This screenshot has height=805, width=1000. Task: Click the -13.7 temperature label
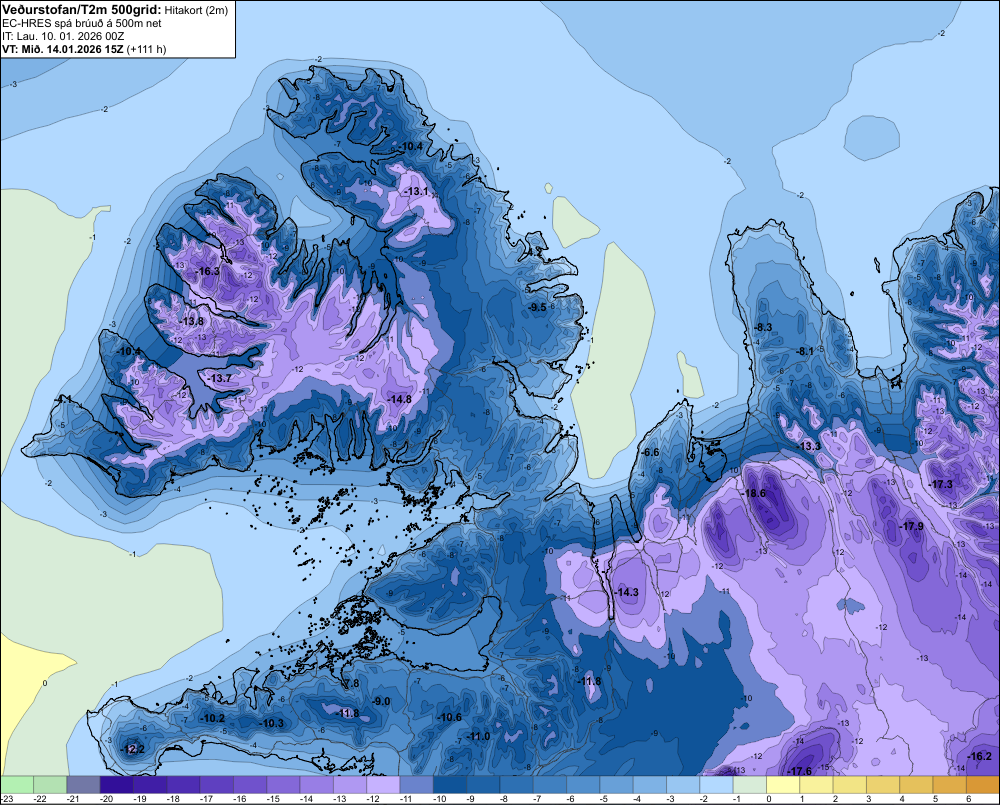point(220,378)
